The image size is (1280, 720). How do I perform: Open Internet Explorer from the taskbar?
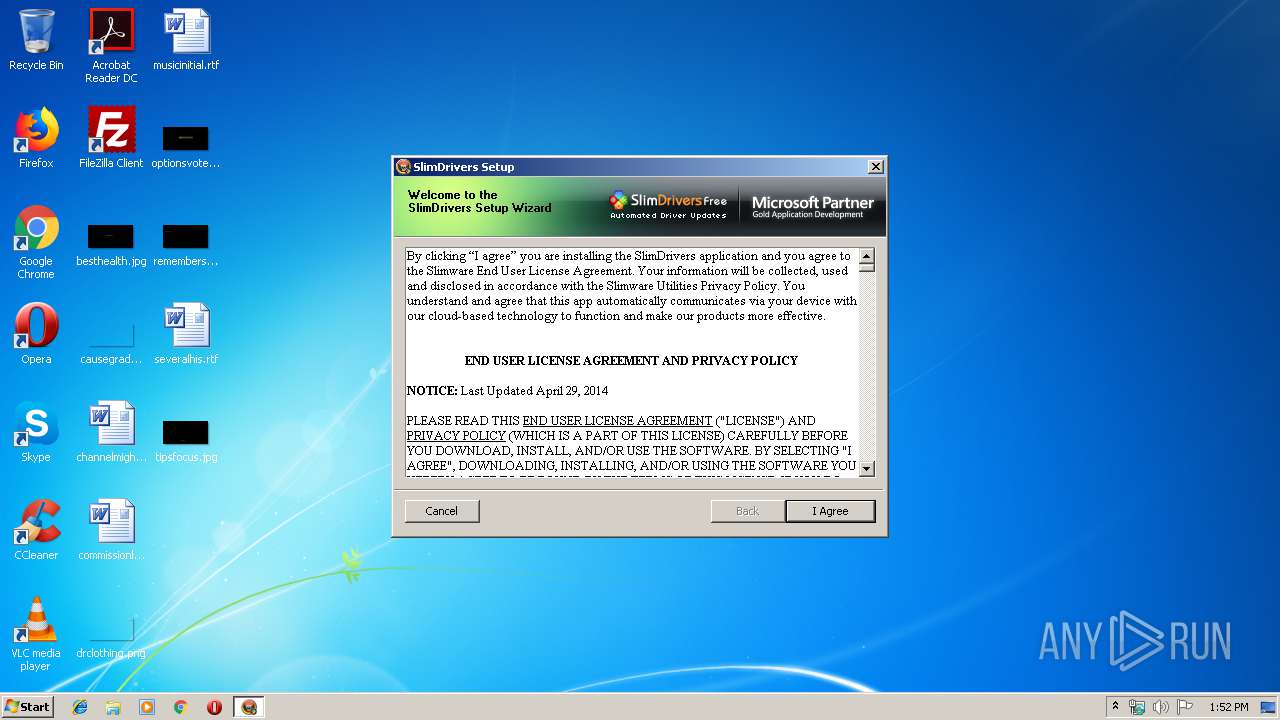tap(80, 707)
